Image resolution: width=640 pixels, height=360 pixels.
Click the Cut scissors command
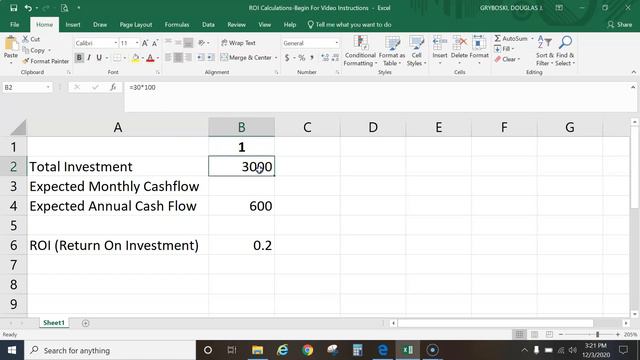[x=31, y=39]
